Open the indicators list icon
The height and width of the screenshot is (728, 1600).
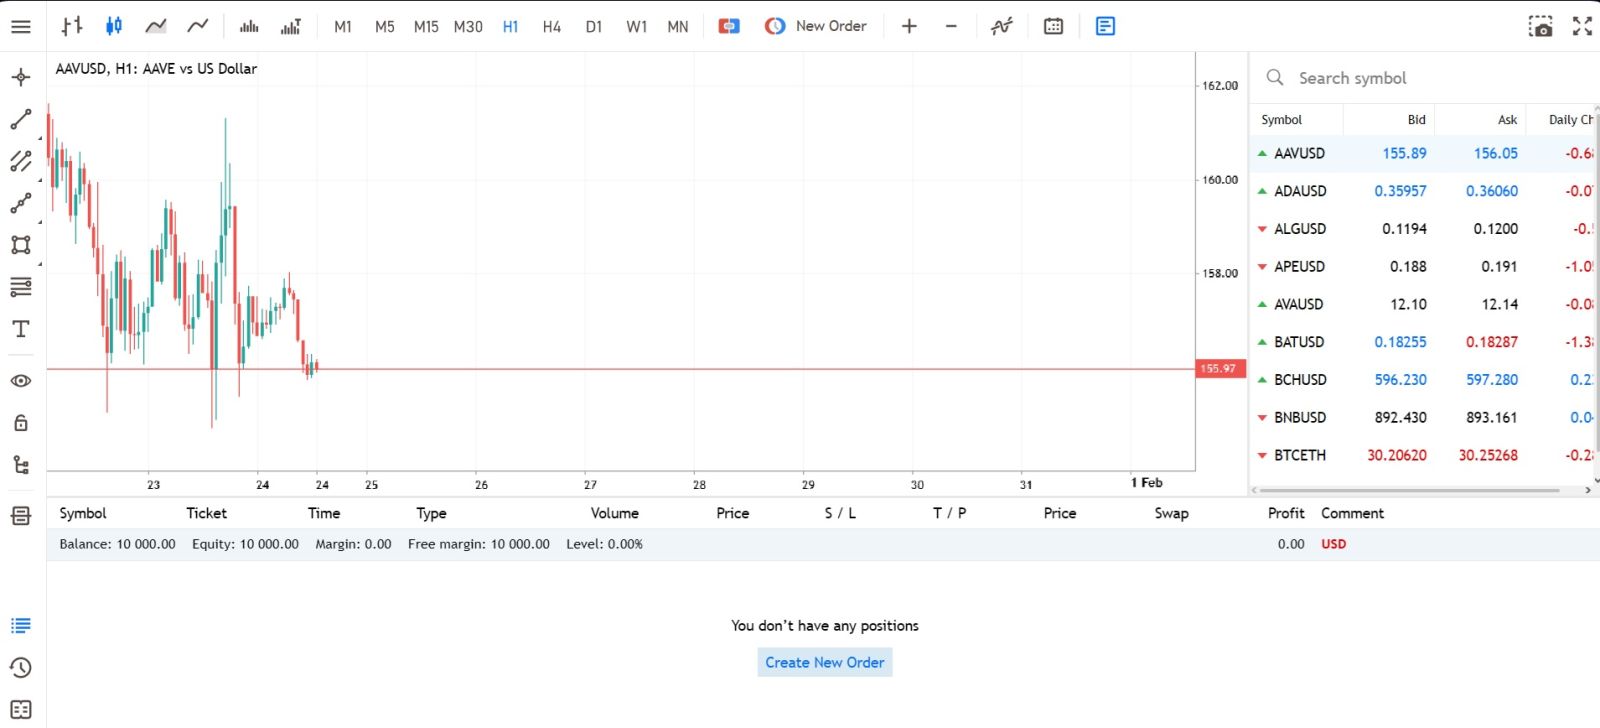(1001, 27)
